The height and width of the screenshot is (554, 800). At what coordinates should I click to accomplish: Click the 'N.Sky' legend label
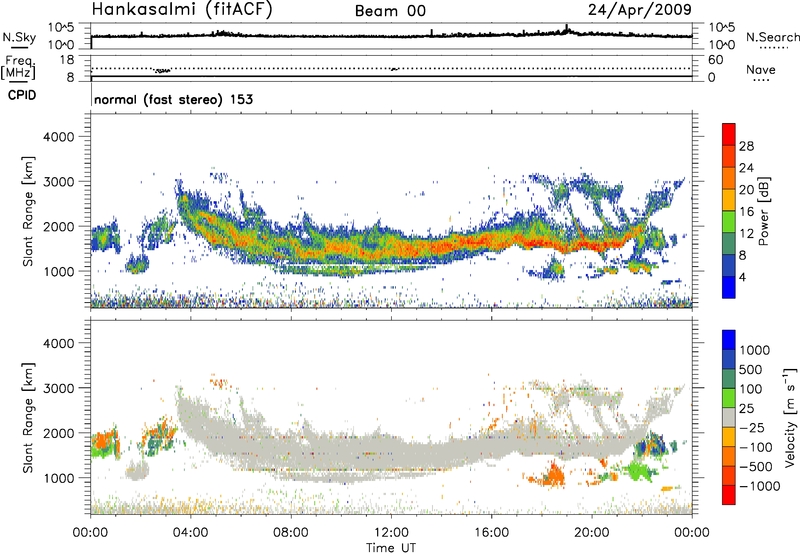(19, 37)
